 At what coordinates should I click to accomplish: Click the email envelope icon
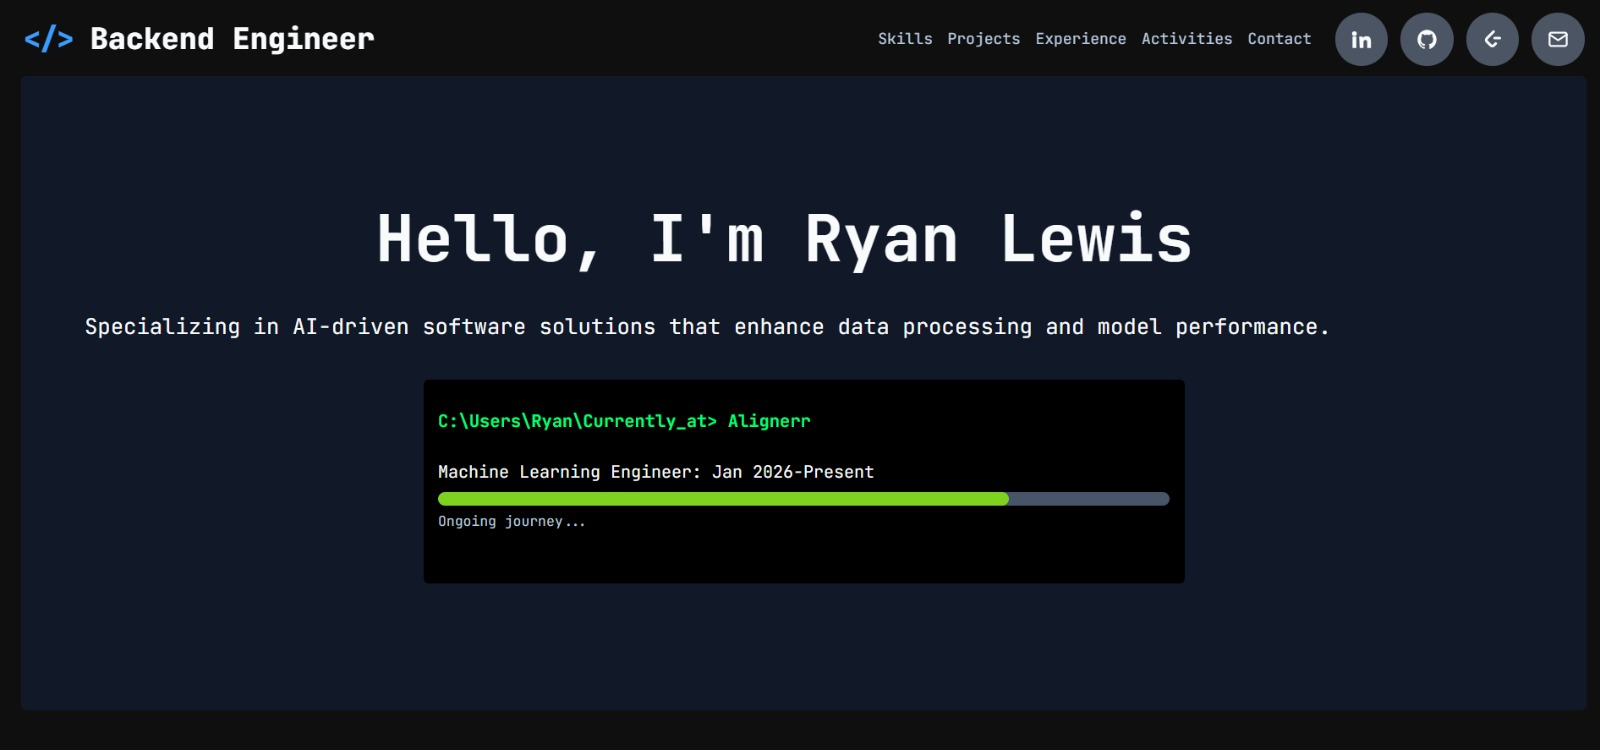tap(1558, 39)
